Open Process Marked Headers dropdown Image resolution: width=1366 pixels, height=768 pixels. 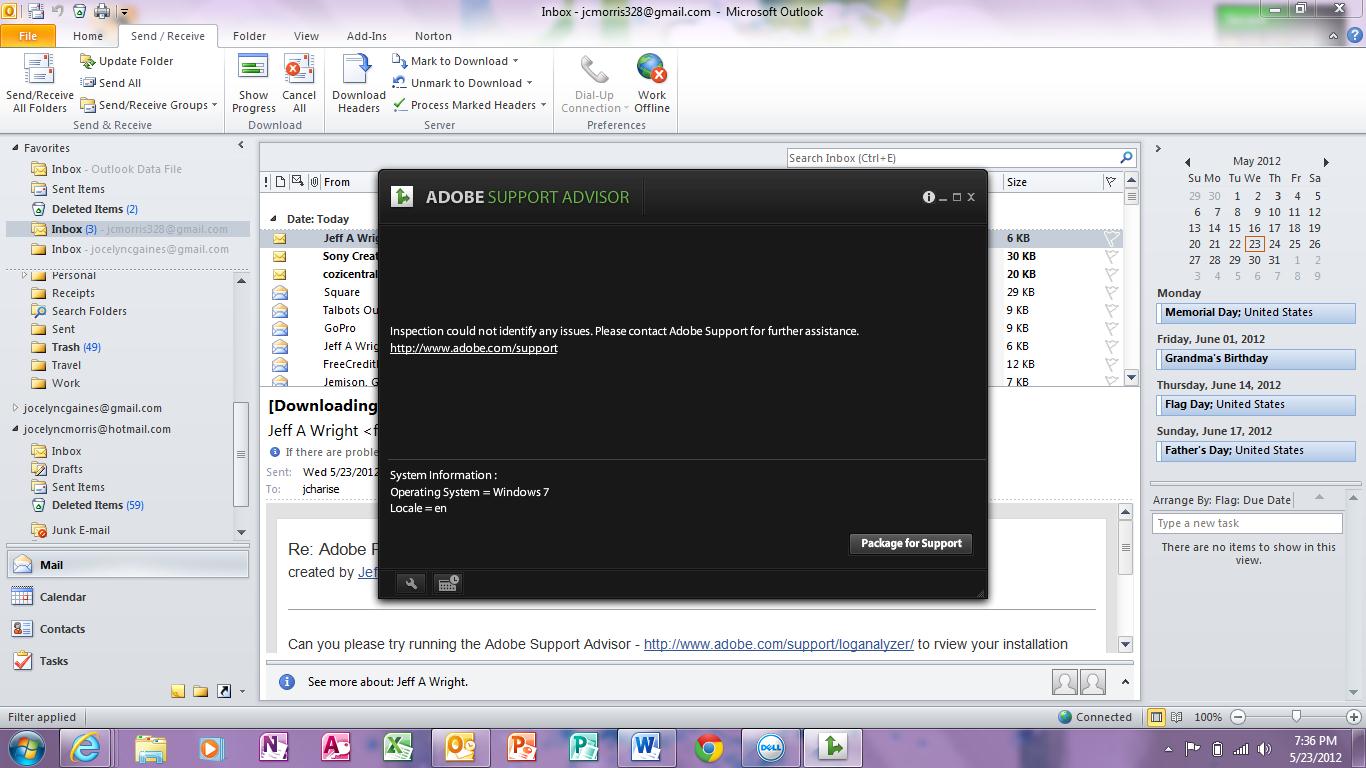click(470, 105)
